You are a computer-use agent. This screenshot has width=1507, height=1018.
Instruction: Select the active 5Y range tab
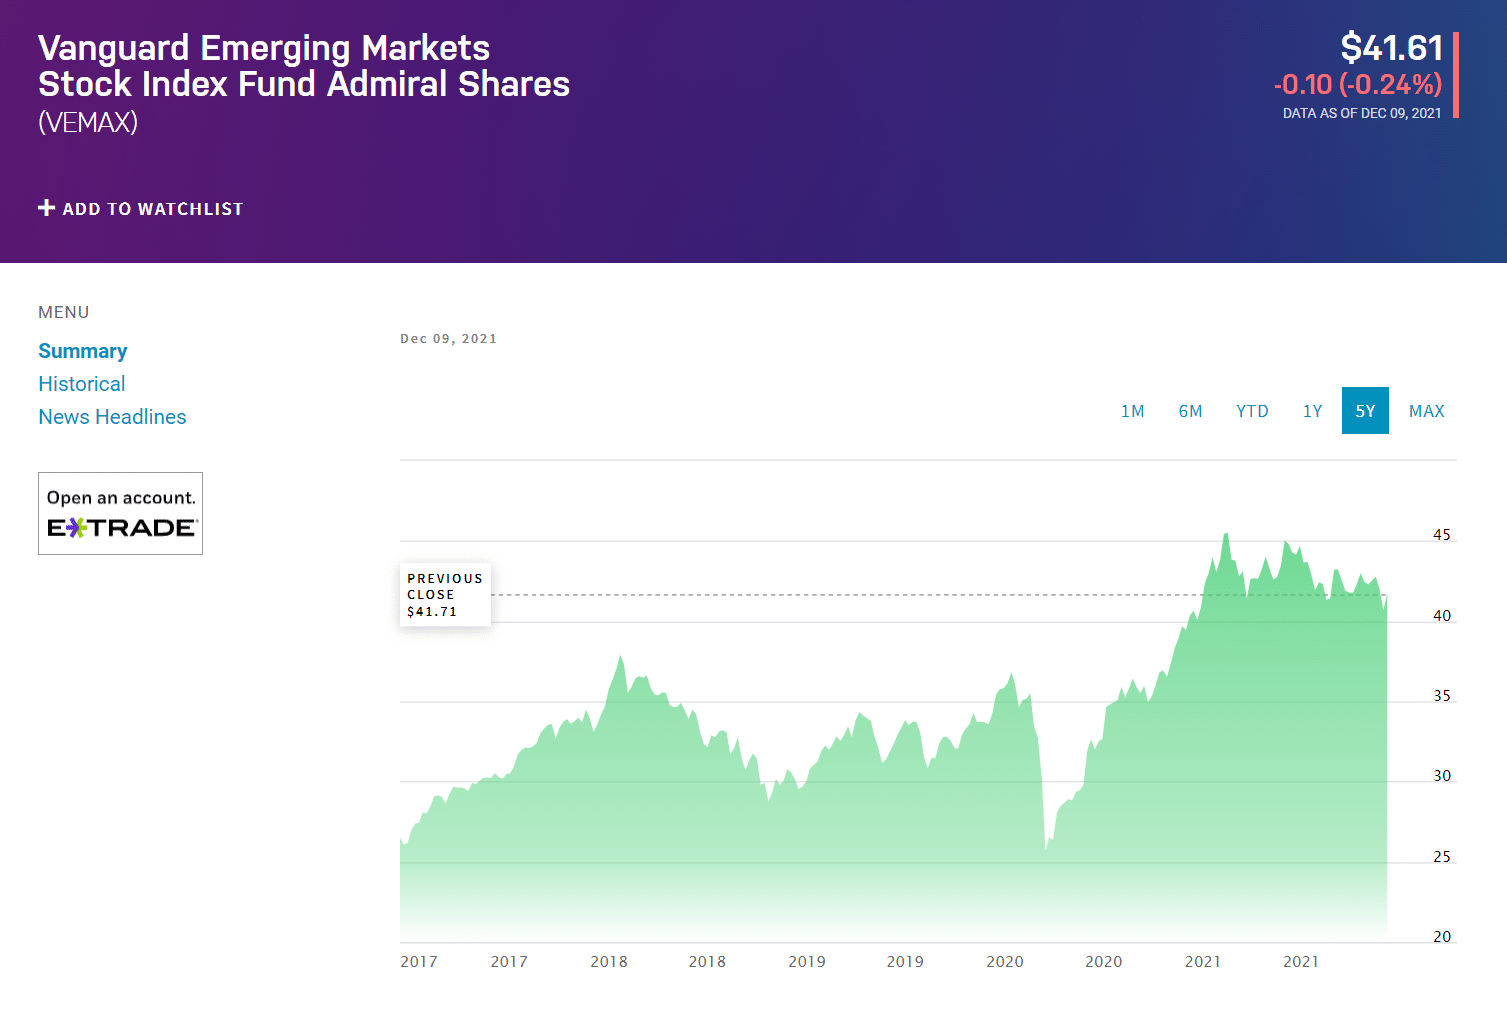[x=1365, y=411]
